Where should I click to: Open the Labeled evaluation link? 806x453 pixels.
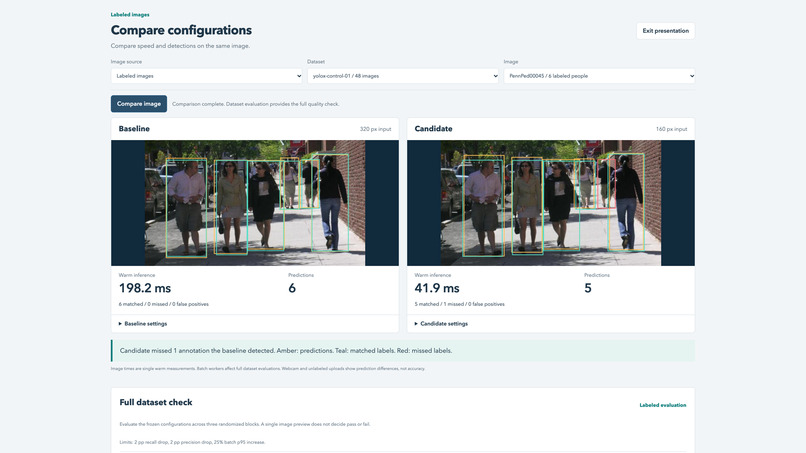(663, 405)
